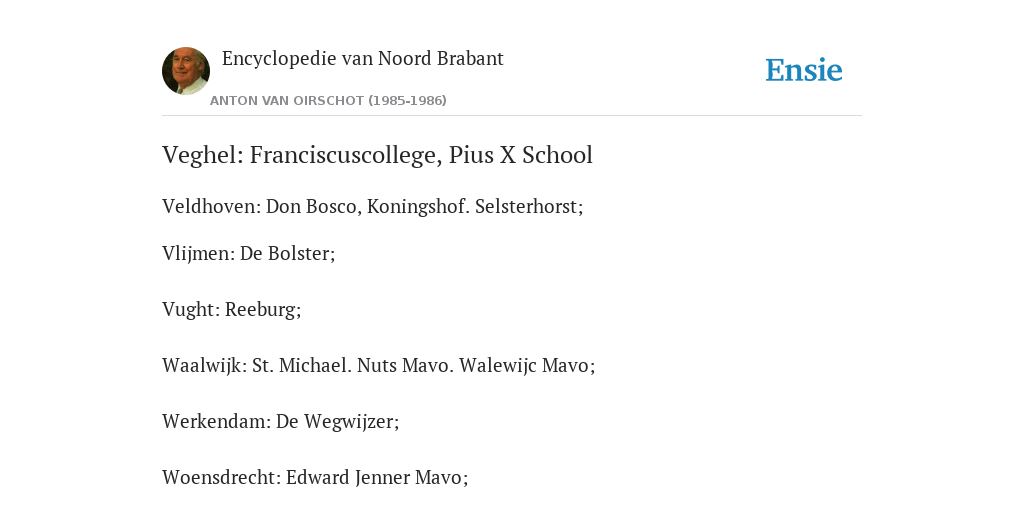Select the Veghel: Franciscuscollege heading

[377, 155]
